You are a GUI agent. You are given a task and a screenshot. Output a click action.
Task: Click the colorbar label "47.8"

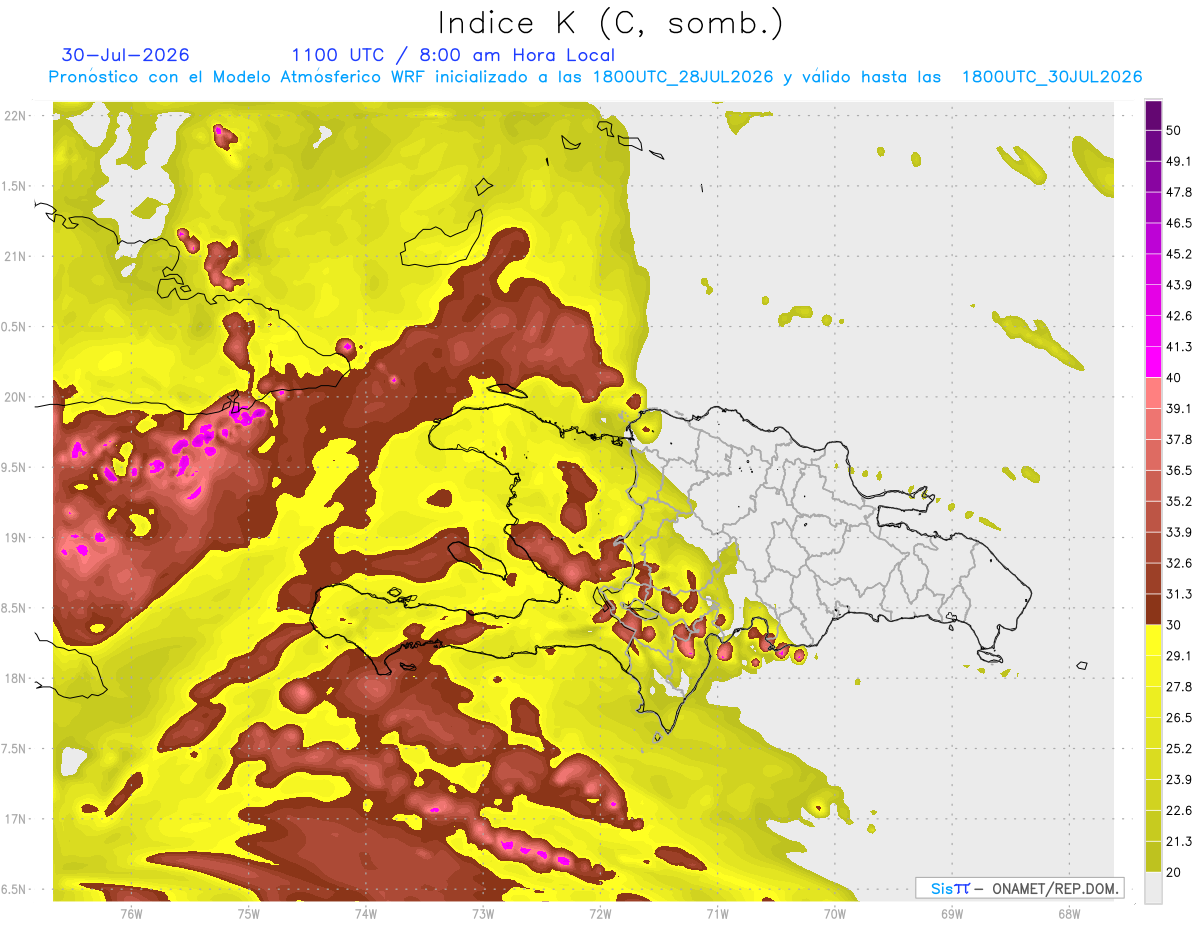click(1178, 192)
